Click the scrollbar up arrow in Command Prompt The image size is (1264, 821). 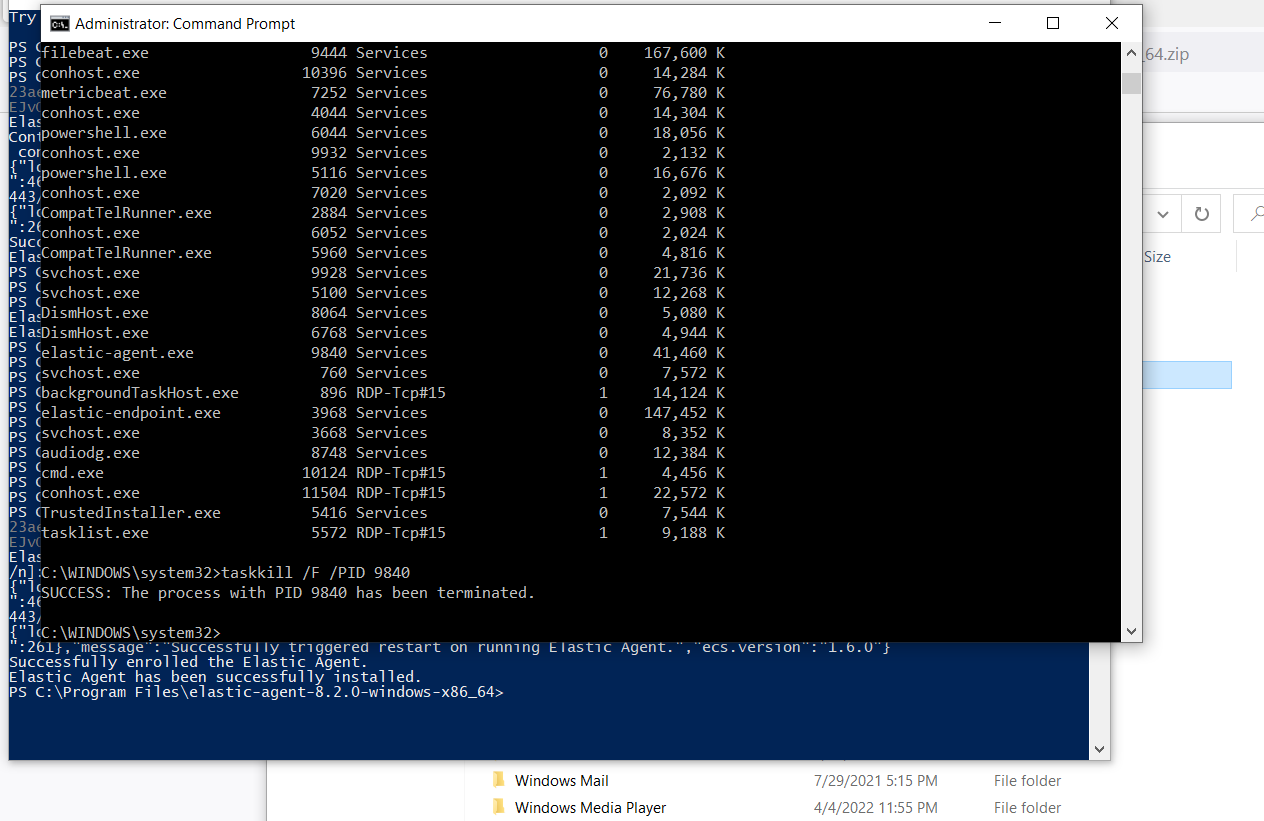(1131, 51)
